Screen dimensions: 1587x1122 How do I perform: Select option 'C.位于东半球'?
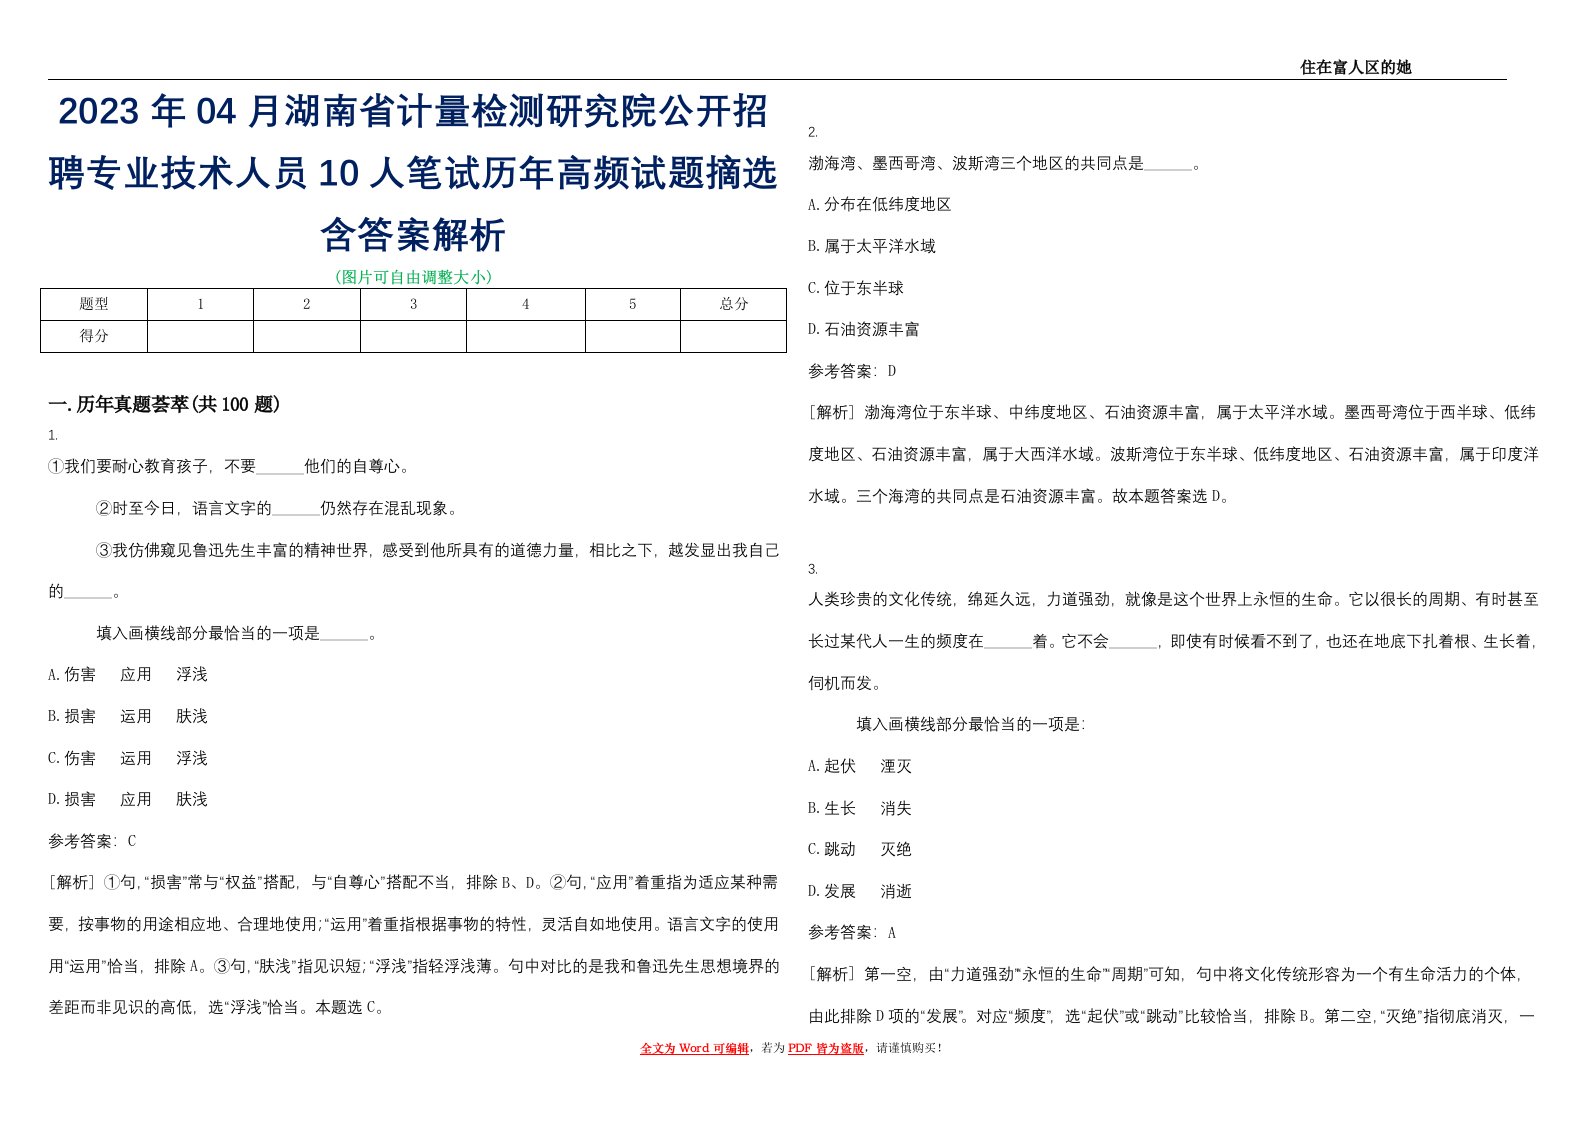[x=856, y=288]
